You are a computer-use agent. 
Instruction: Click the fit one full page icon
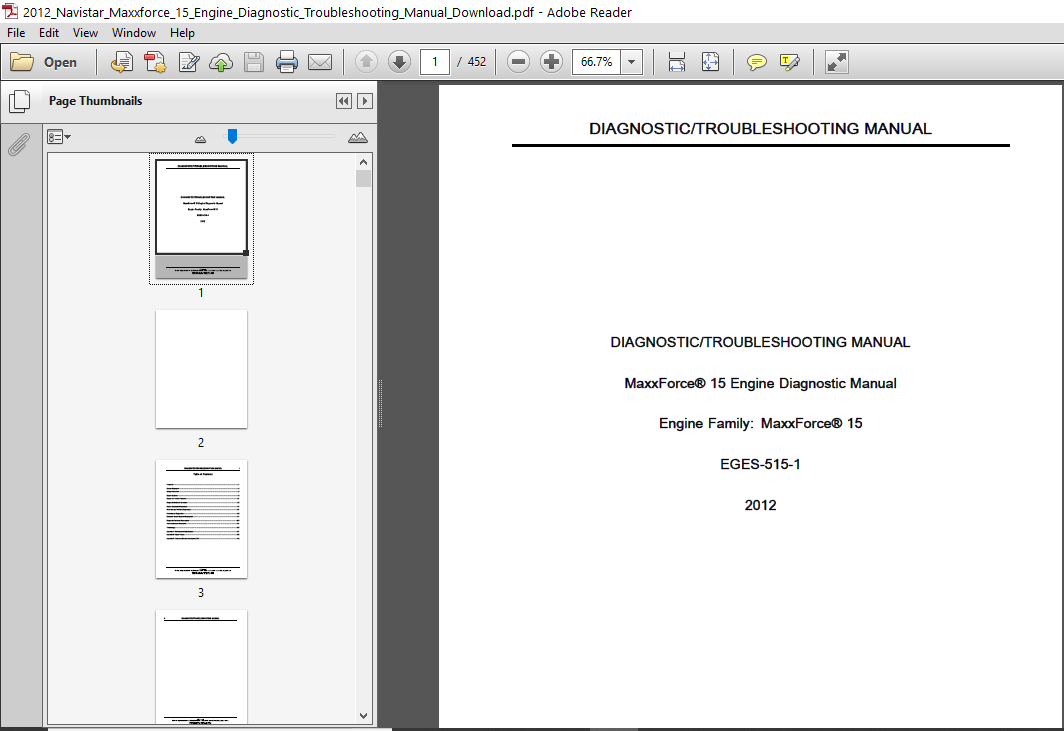pyautogui.click(x=710, y=62)
